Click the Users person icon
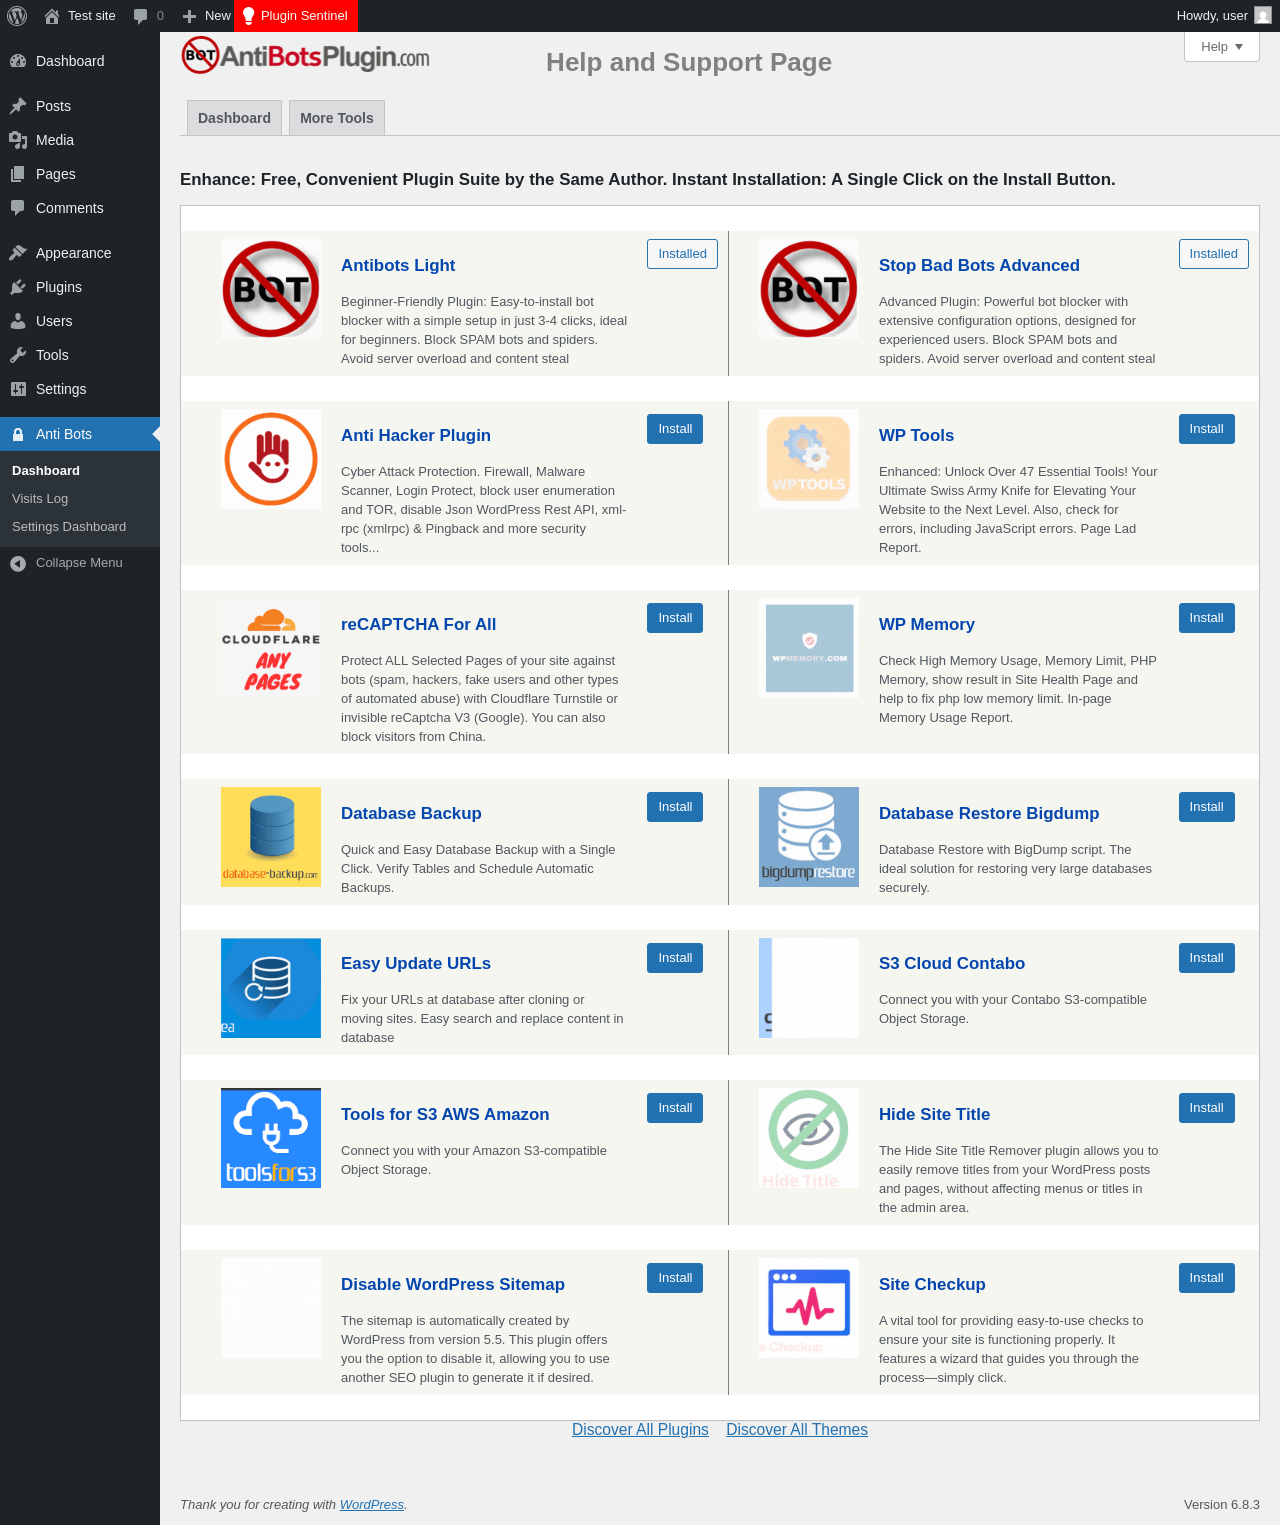This screenshot has height=1525, width=1280. pyautogui.click(x=18, y=321)
